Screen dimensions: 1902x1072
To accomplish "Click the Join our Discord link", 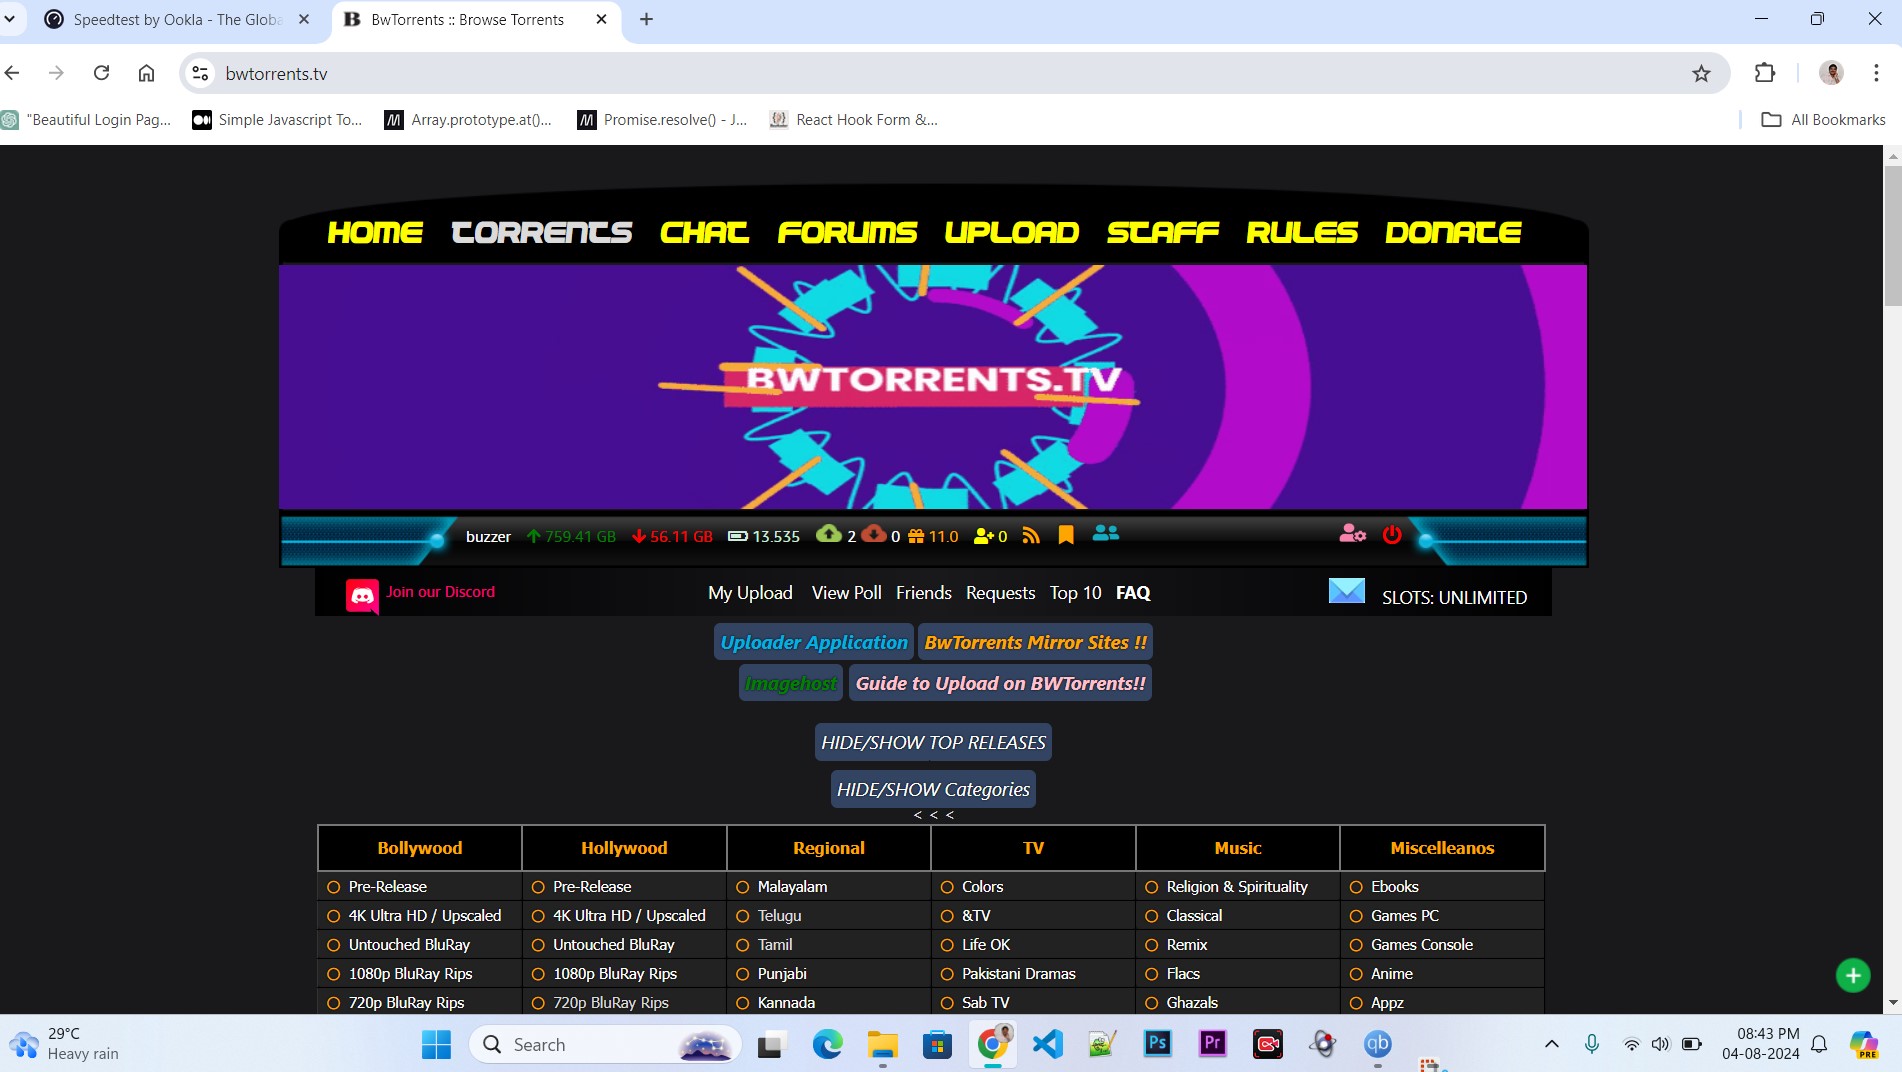I will coord(440,592).
